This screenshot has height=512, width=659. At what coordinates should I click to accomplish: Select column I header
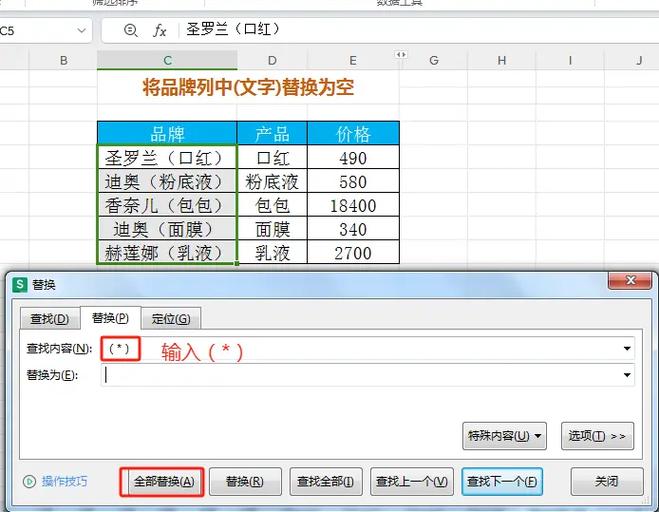(570, 60)
